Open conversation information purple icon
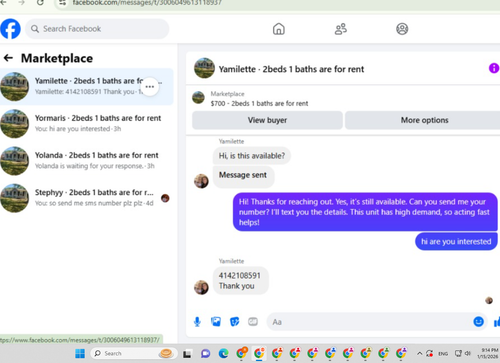500x363 pixels. tap(494, 68)
